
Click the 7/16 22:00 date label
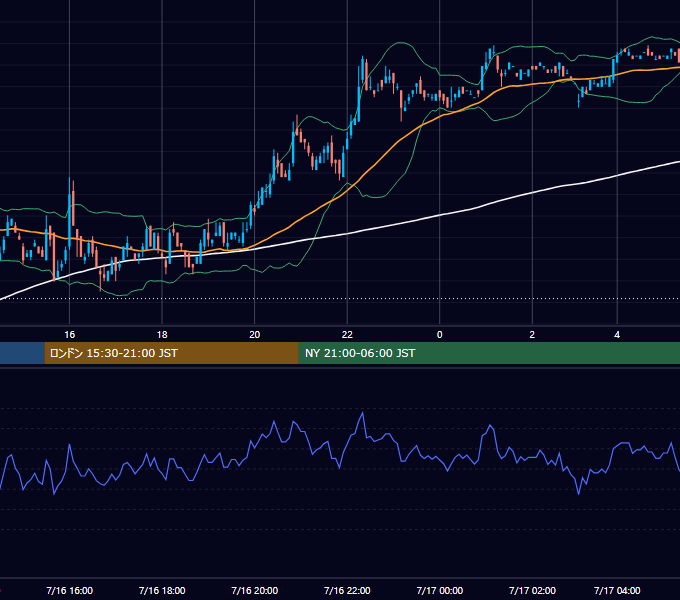(x=347, y=590)
